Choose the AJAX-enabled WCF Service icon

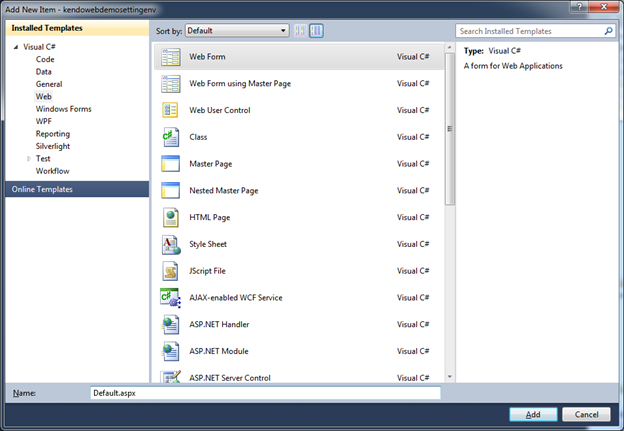point(170,297)
